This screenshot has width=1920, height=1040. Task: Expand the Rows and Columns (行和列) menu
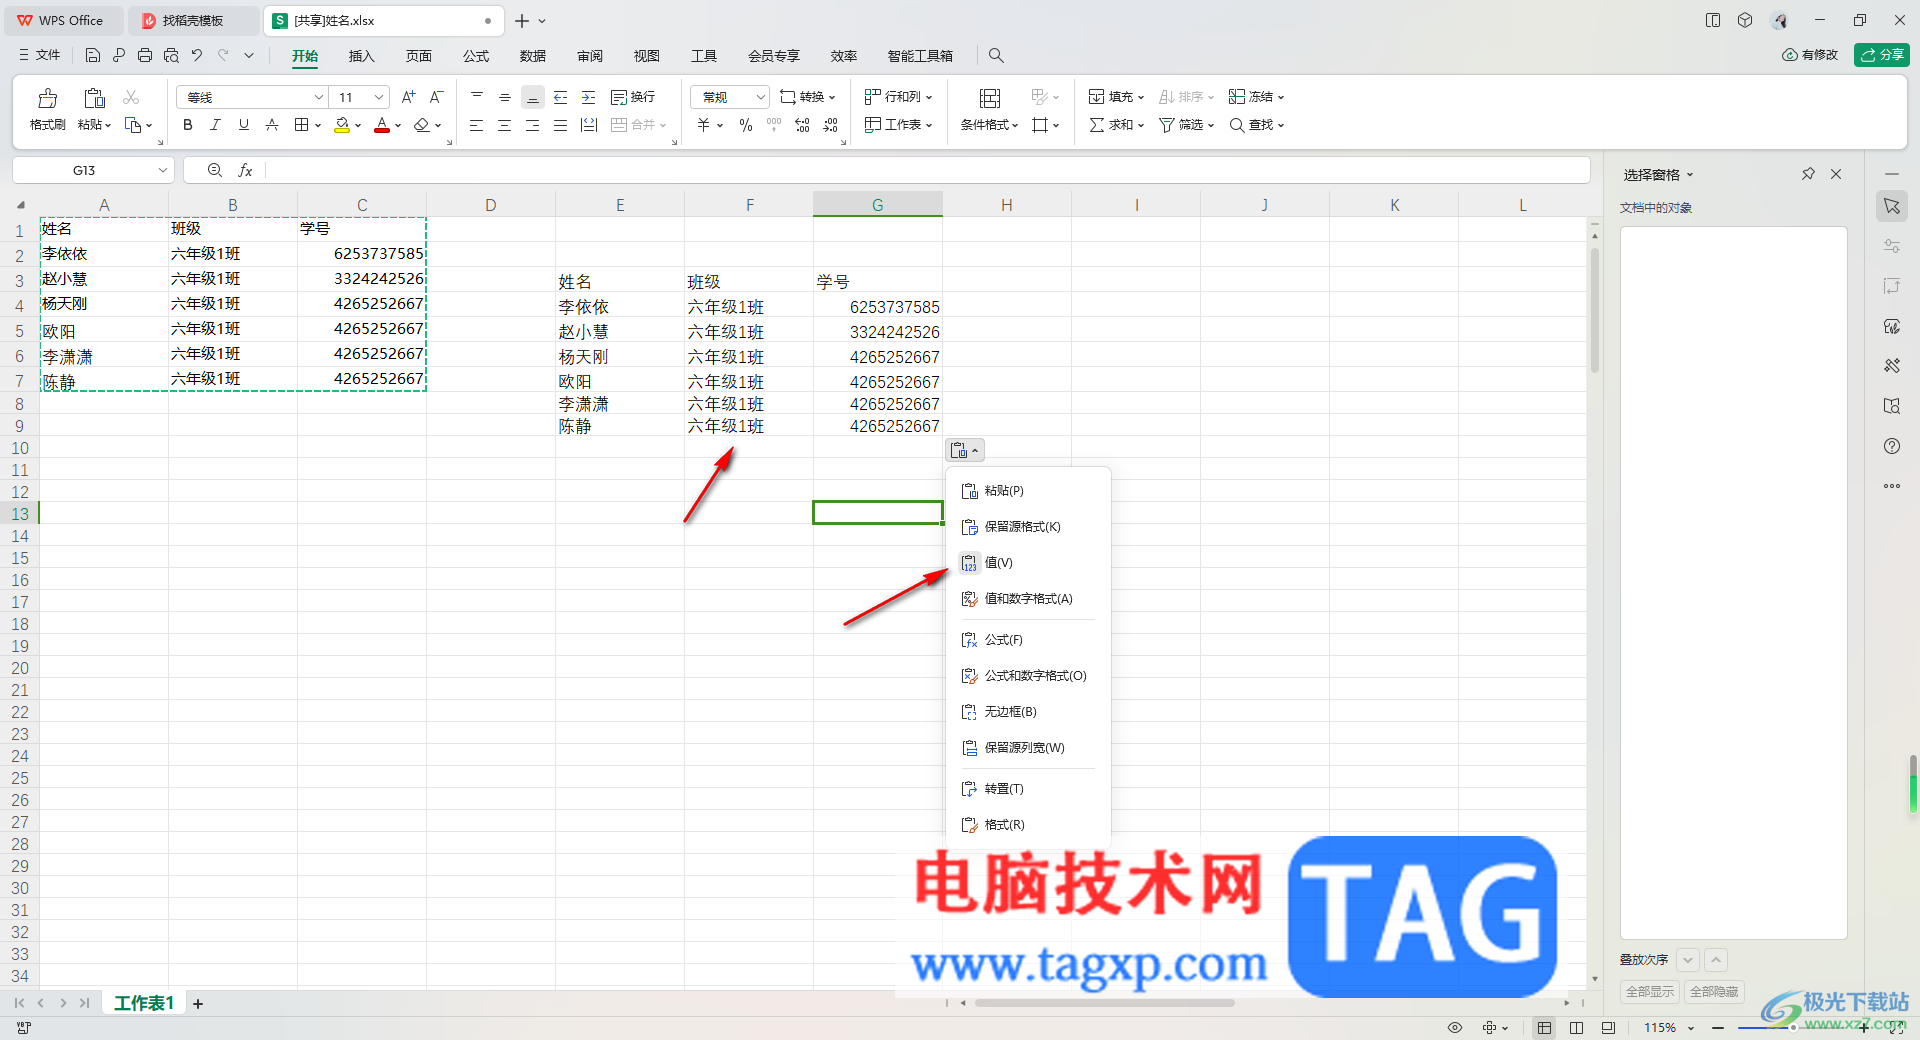point(899,97)
